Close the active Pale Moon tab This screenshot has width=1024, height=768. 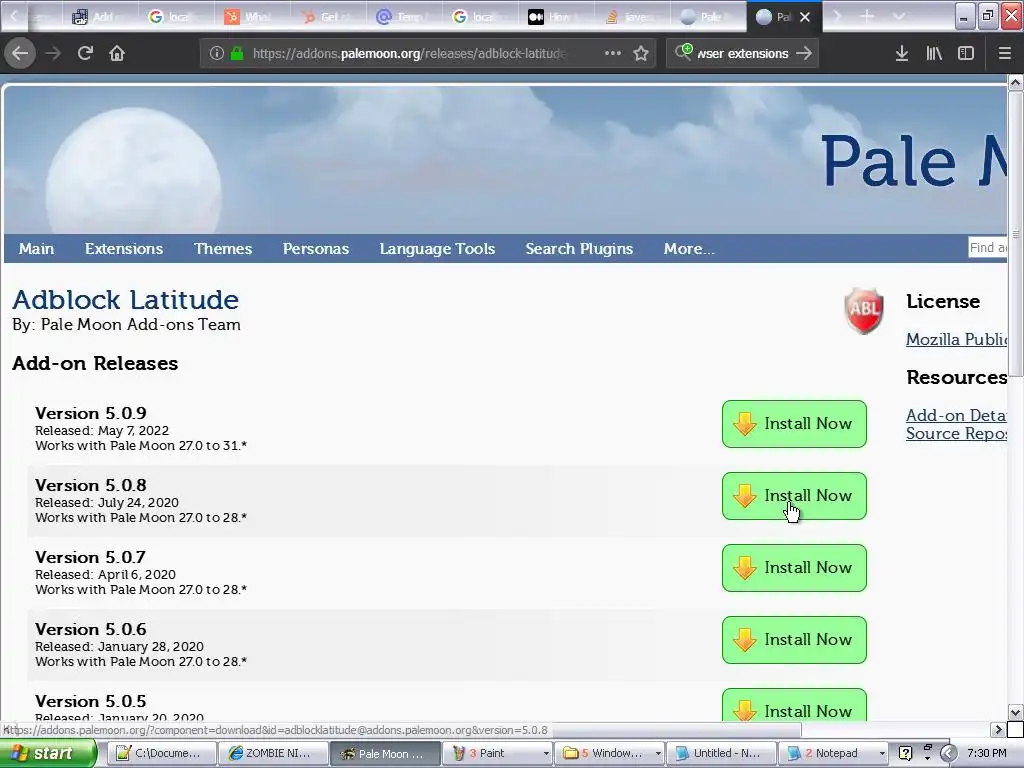pos(805,17)
